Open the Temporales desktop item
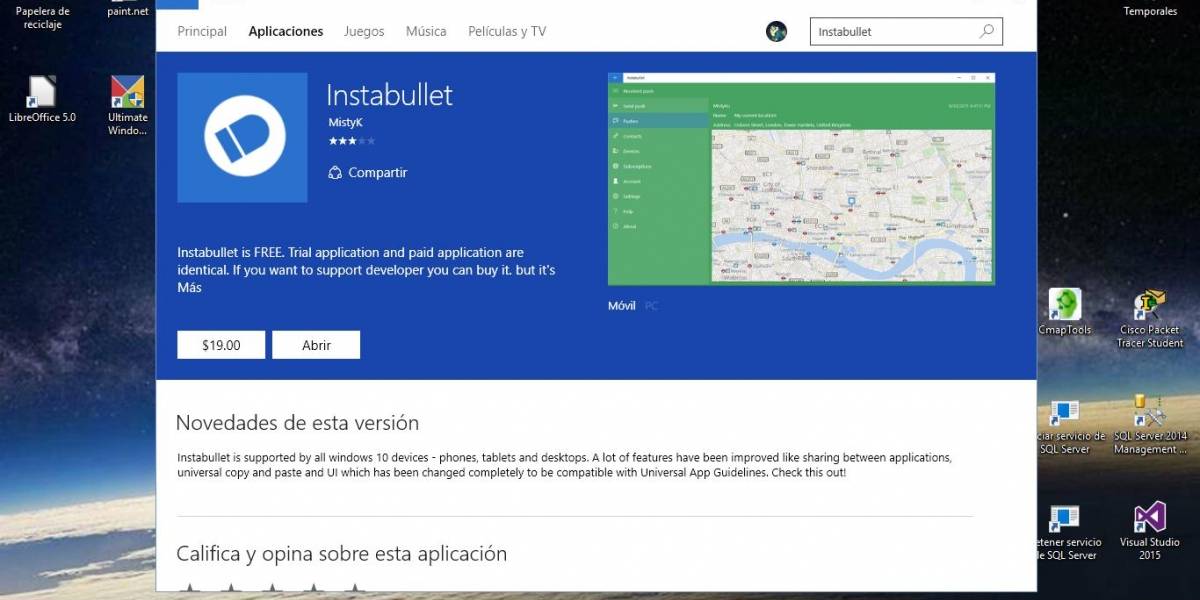The image size is (1200, 600). [x=1150, y=10]
